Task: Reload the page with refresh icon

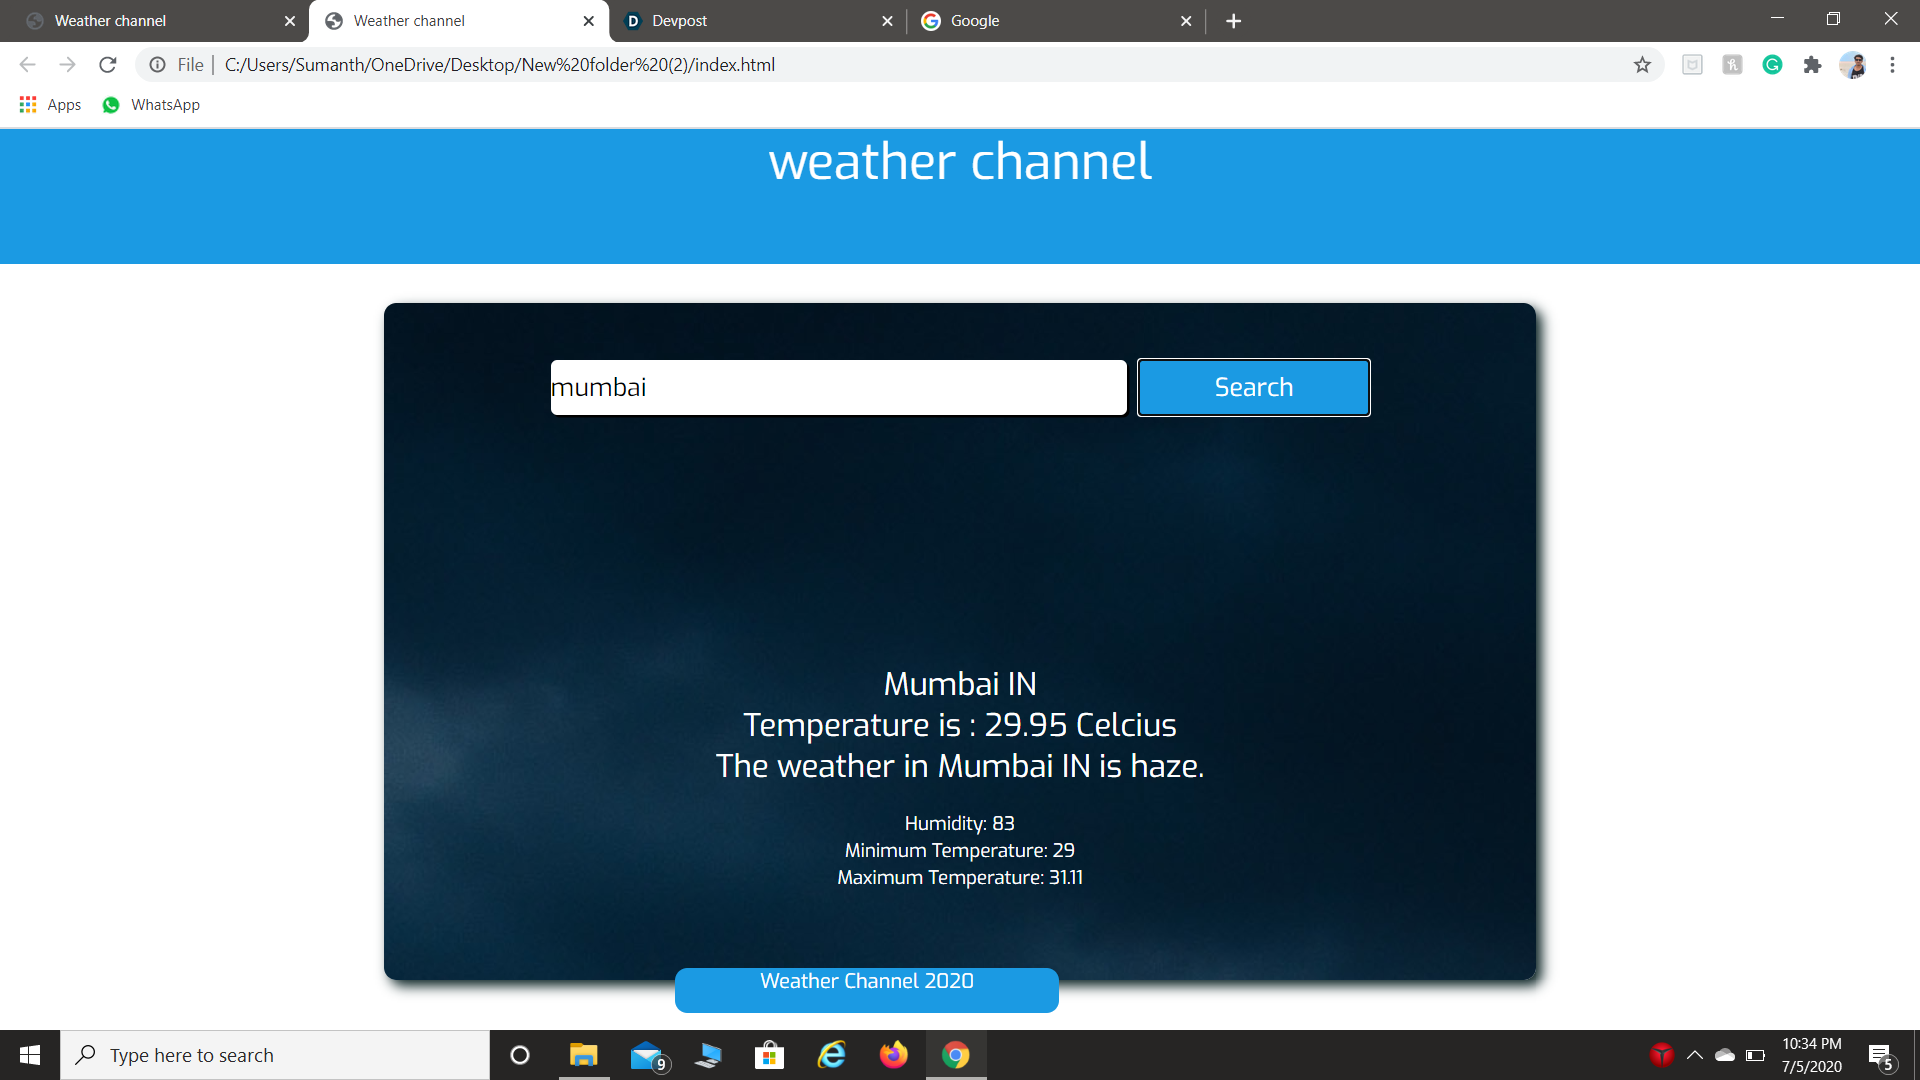Action: [108, 65]
